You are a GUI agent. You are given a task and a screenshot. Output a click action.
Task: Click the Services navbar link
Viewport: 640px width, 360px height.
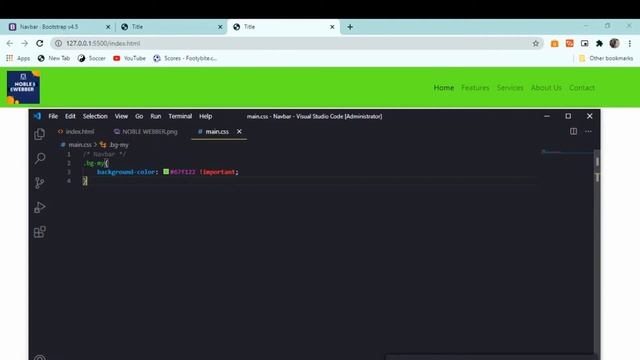tap(510, 88)
